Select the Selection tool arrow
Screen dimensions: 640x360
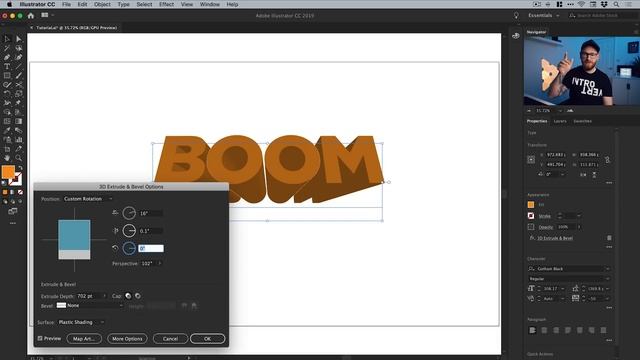pyautogui.click(x=7, y=39)
